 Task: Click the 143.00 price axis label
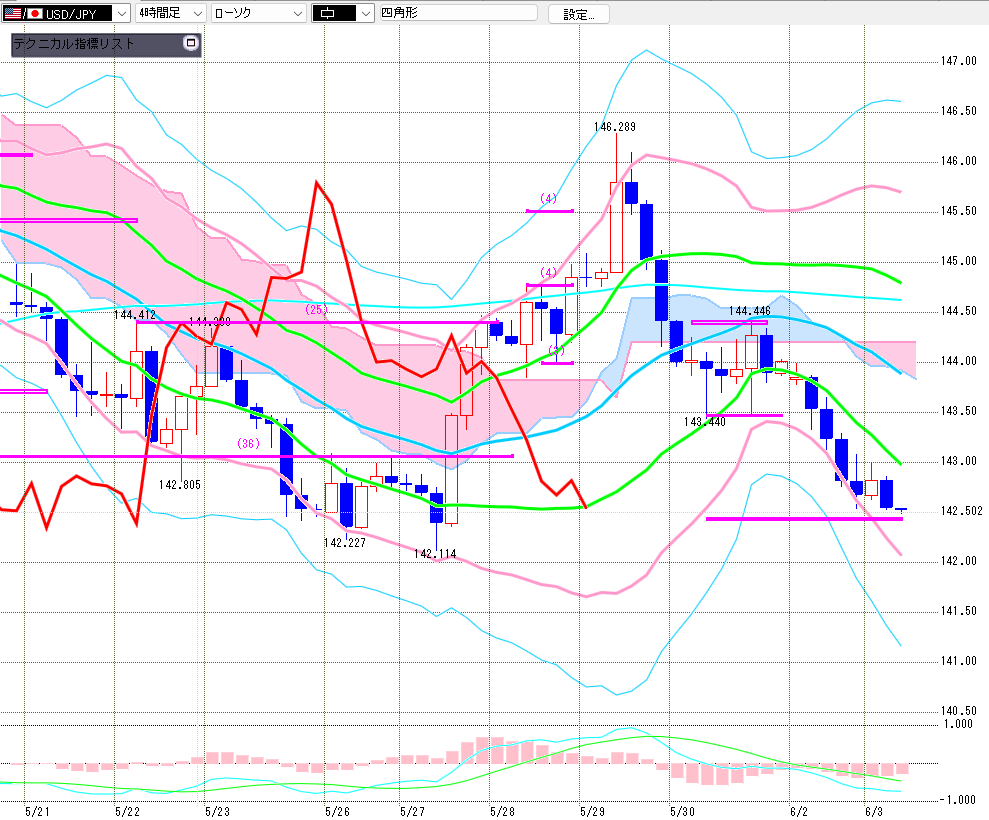tap(959, 461)
